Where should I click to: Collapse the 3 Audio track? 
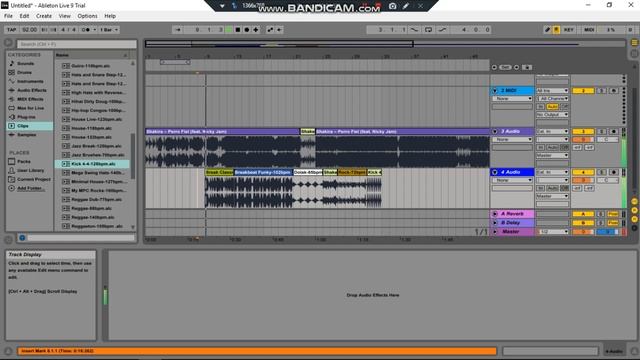(495, 131)
